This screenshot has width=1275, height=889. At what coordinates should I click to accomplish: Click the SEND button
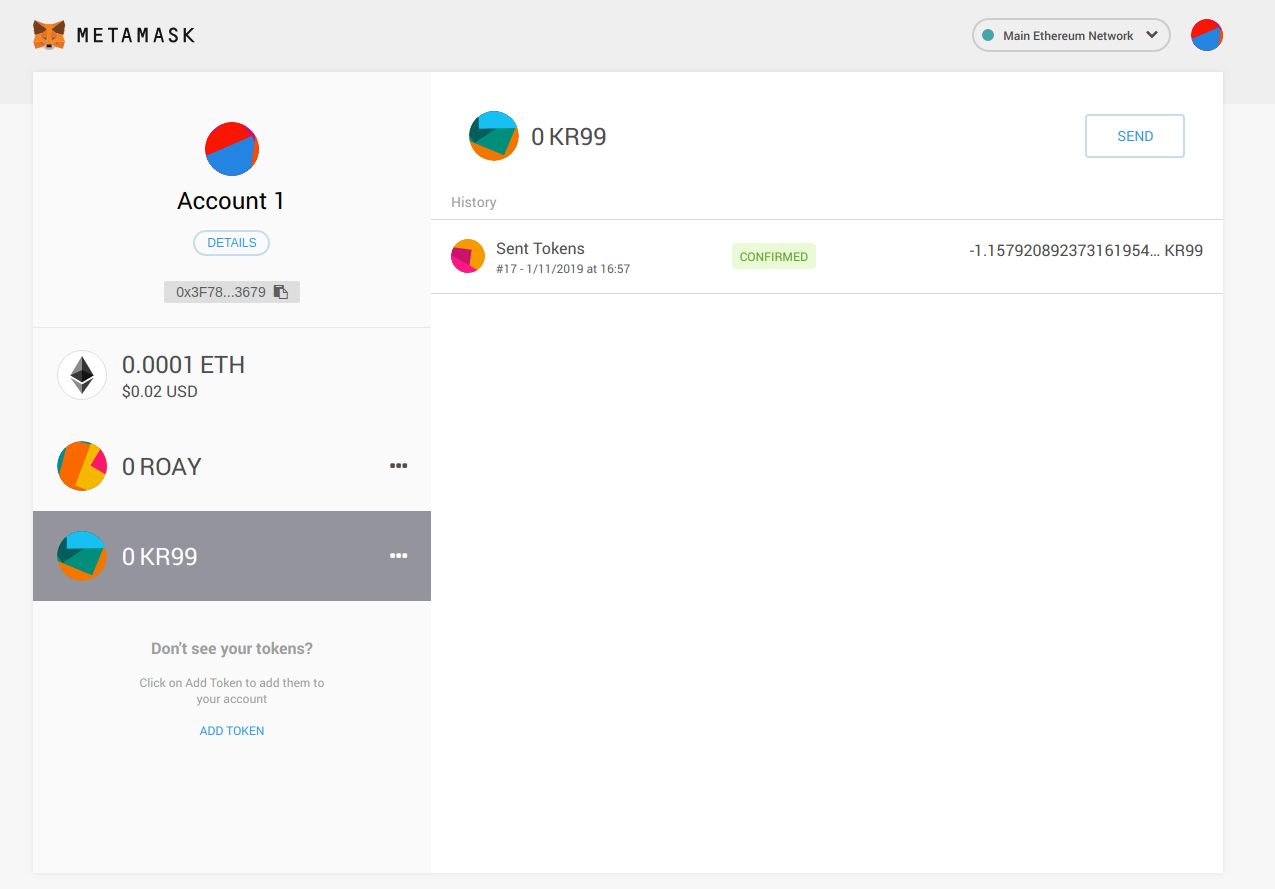click(1135, 136)
